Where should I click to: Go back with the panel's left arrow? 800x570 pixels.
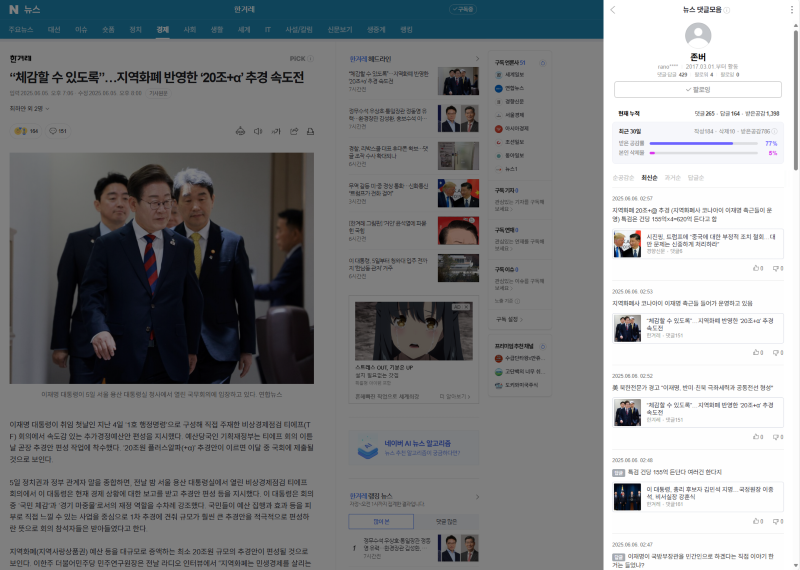click(x=613, y=10)
